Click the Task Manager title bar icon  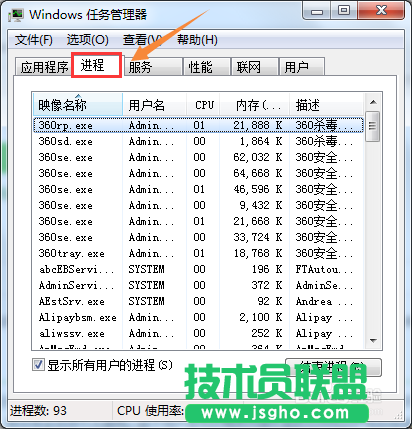16,15
